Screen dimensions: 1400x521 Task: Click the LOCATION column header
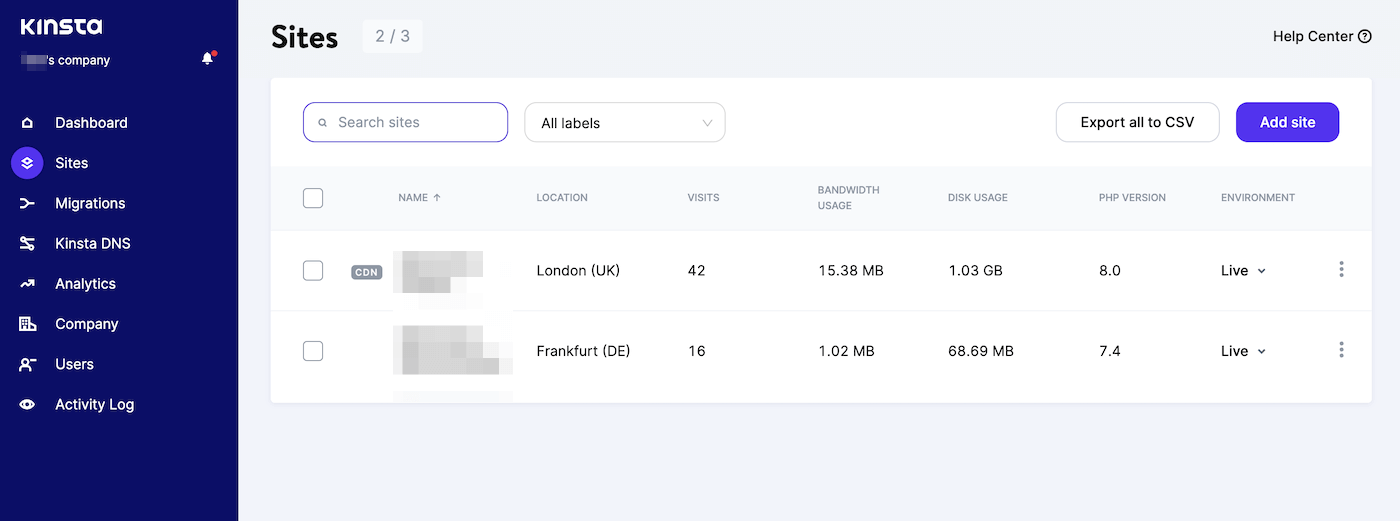562,198
